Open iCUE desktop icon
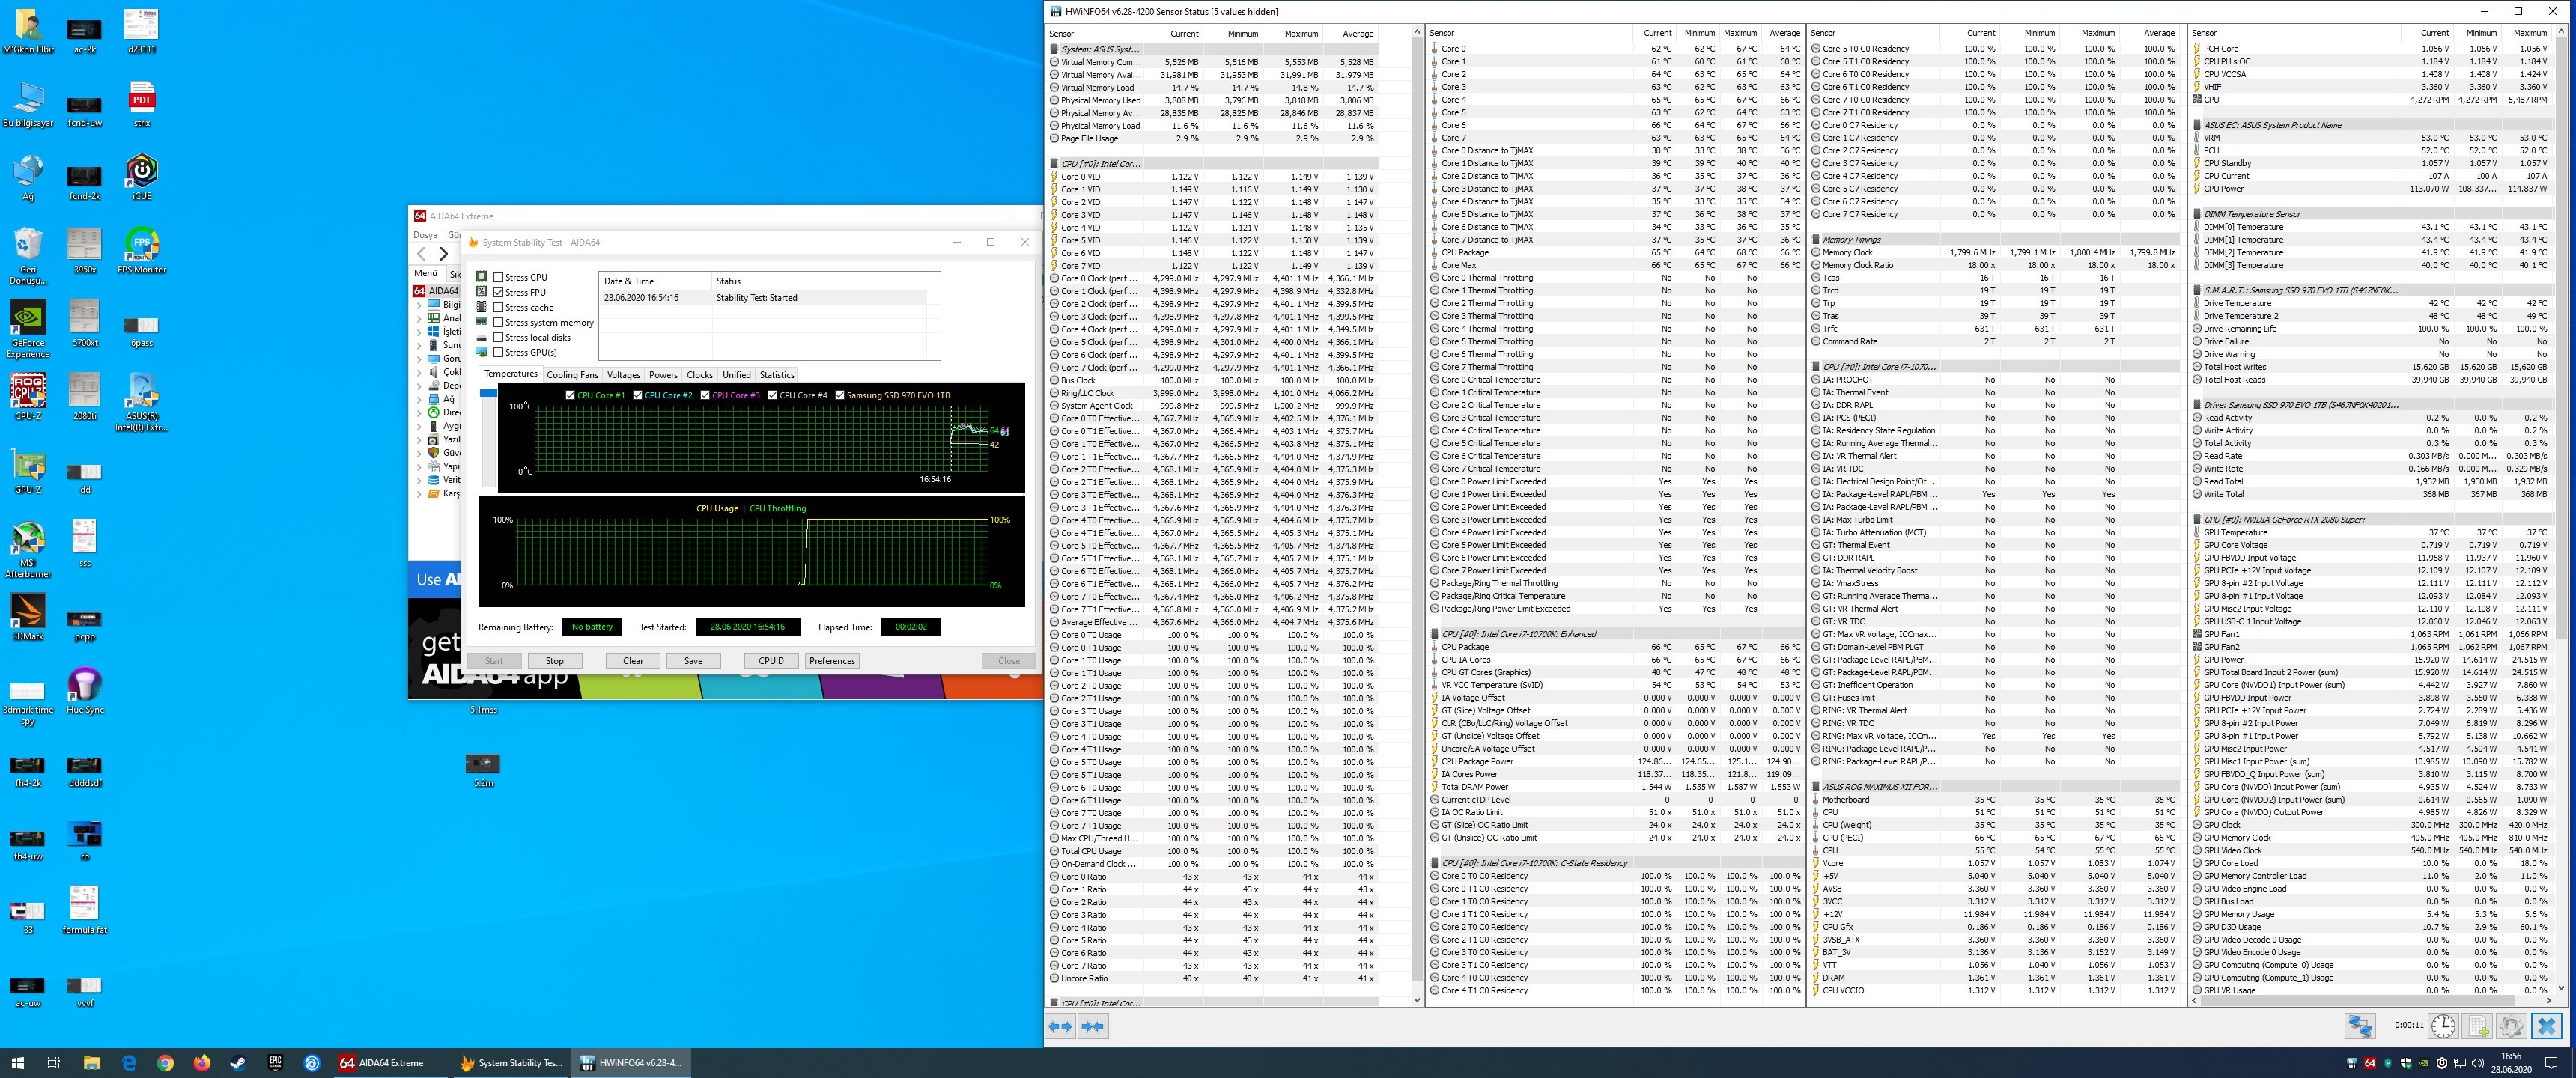The height and width of the screenshot is (1078, 2576). (142, 177)
